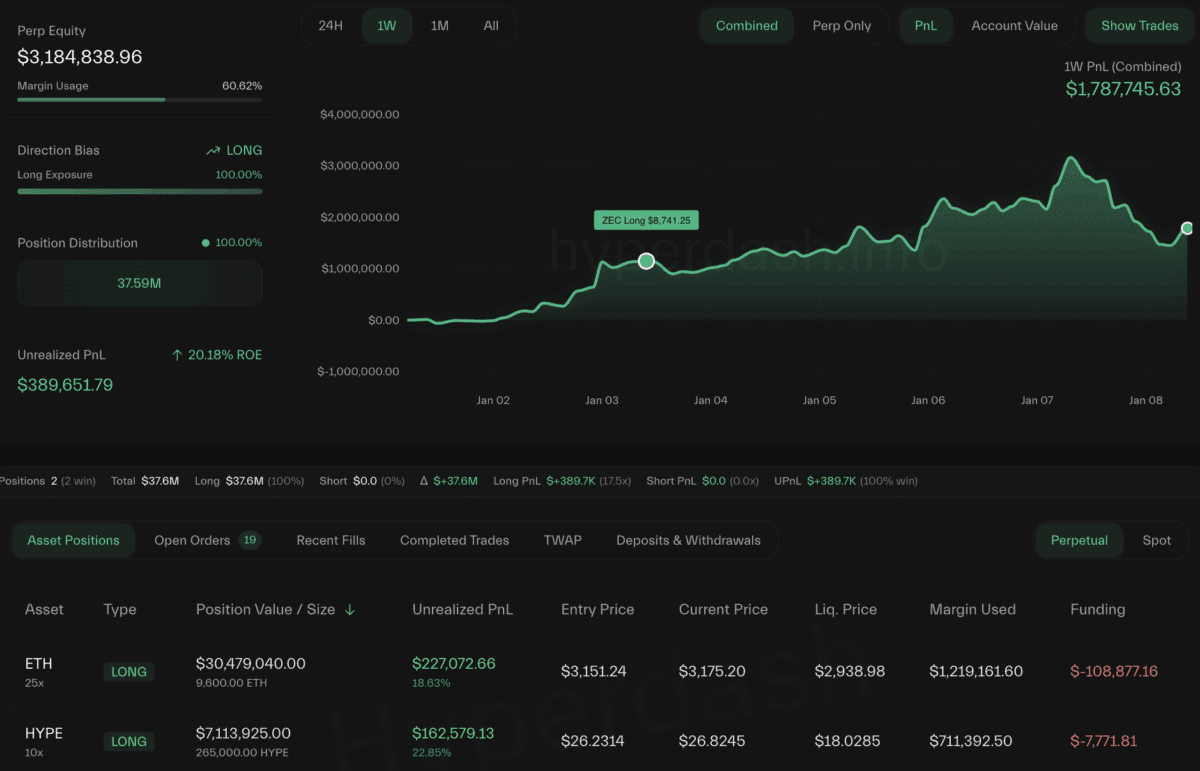Click the ZEC Long trade marker on chart
Viewport: 1200px width, 771px height.
(646, 261)
